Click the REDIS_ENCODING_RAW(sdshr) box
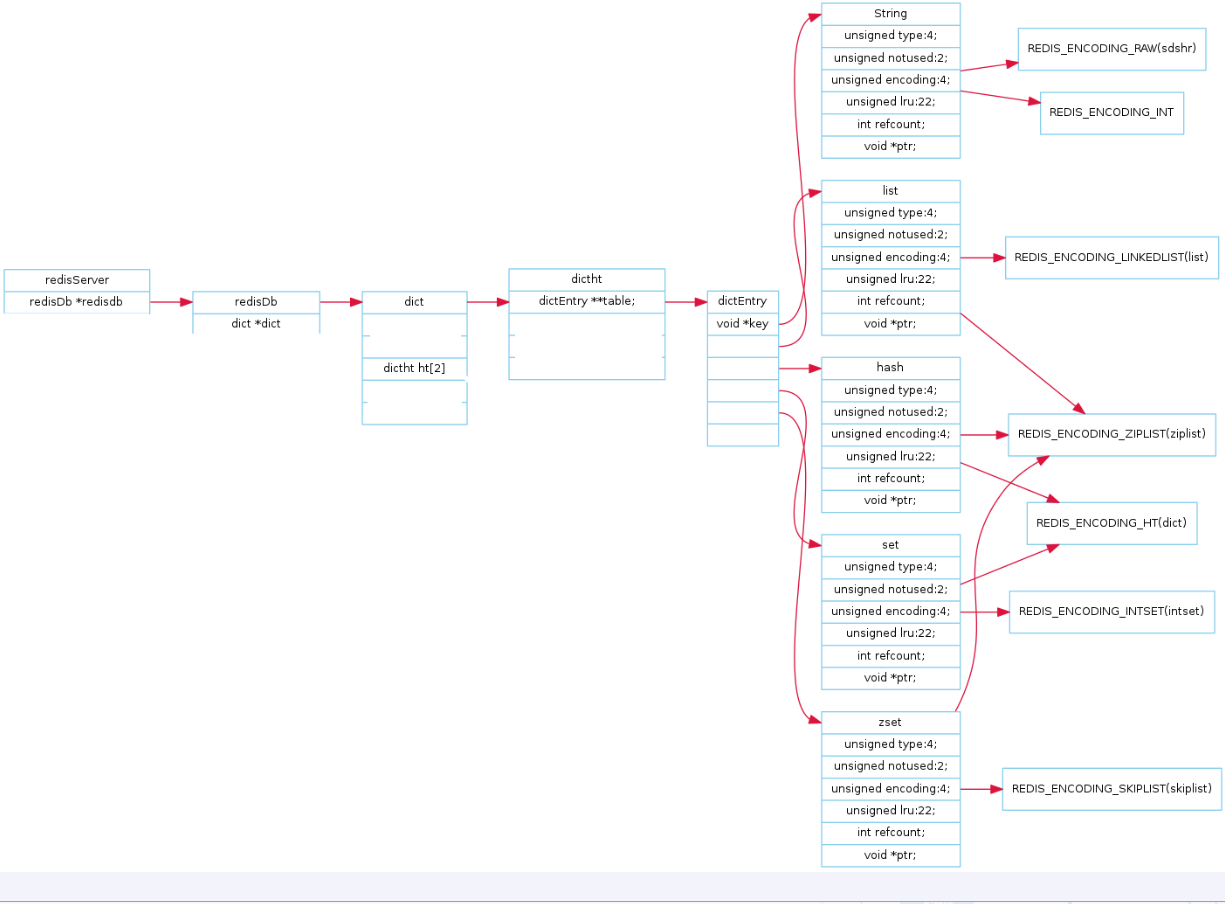This screenshot has height=904, width=1225. pos(1111,48)
